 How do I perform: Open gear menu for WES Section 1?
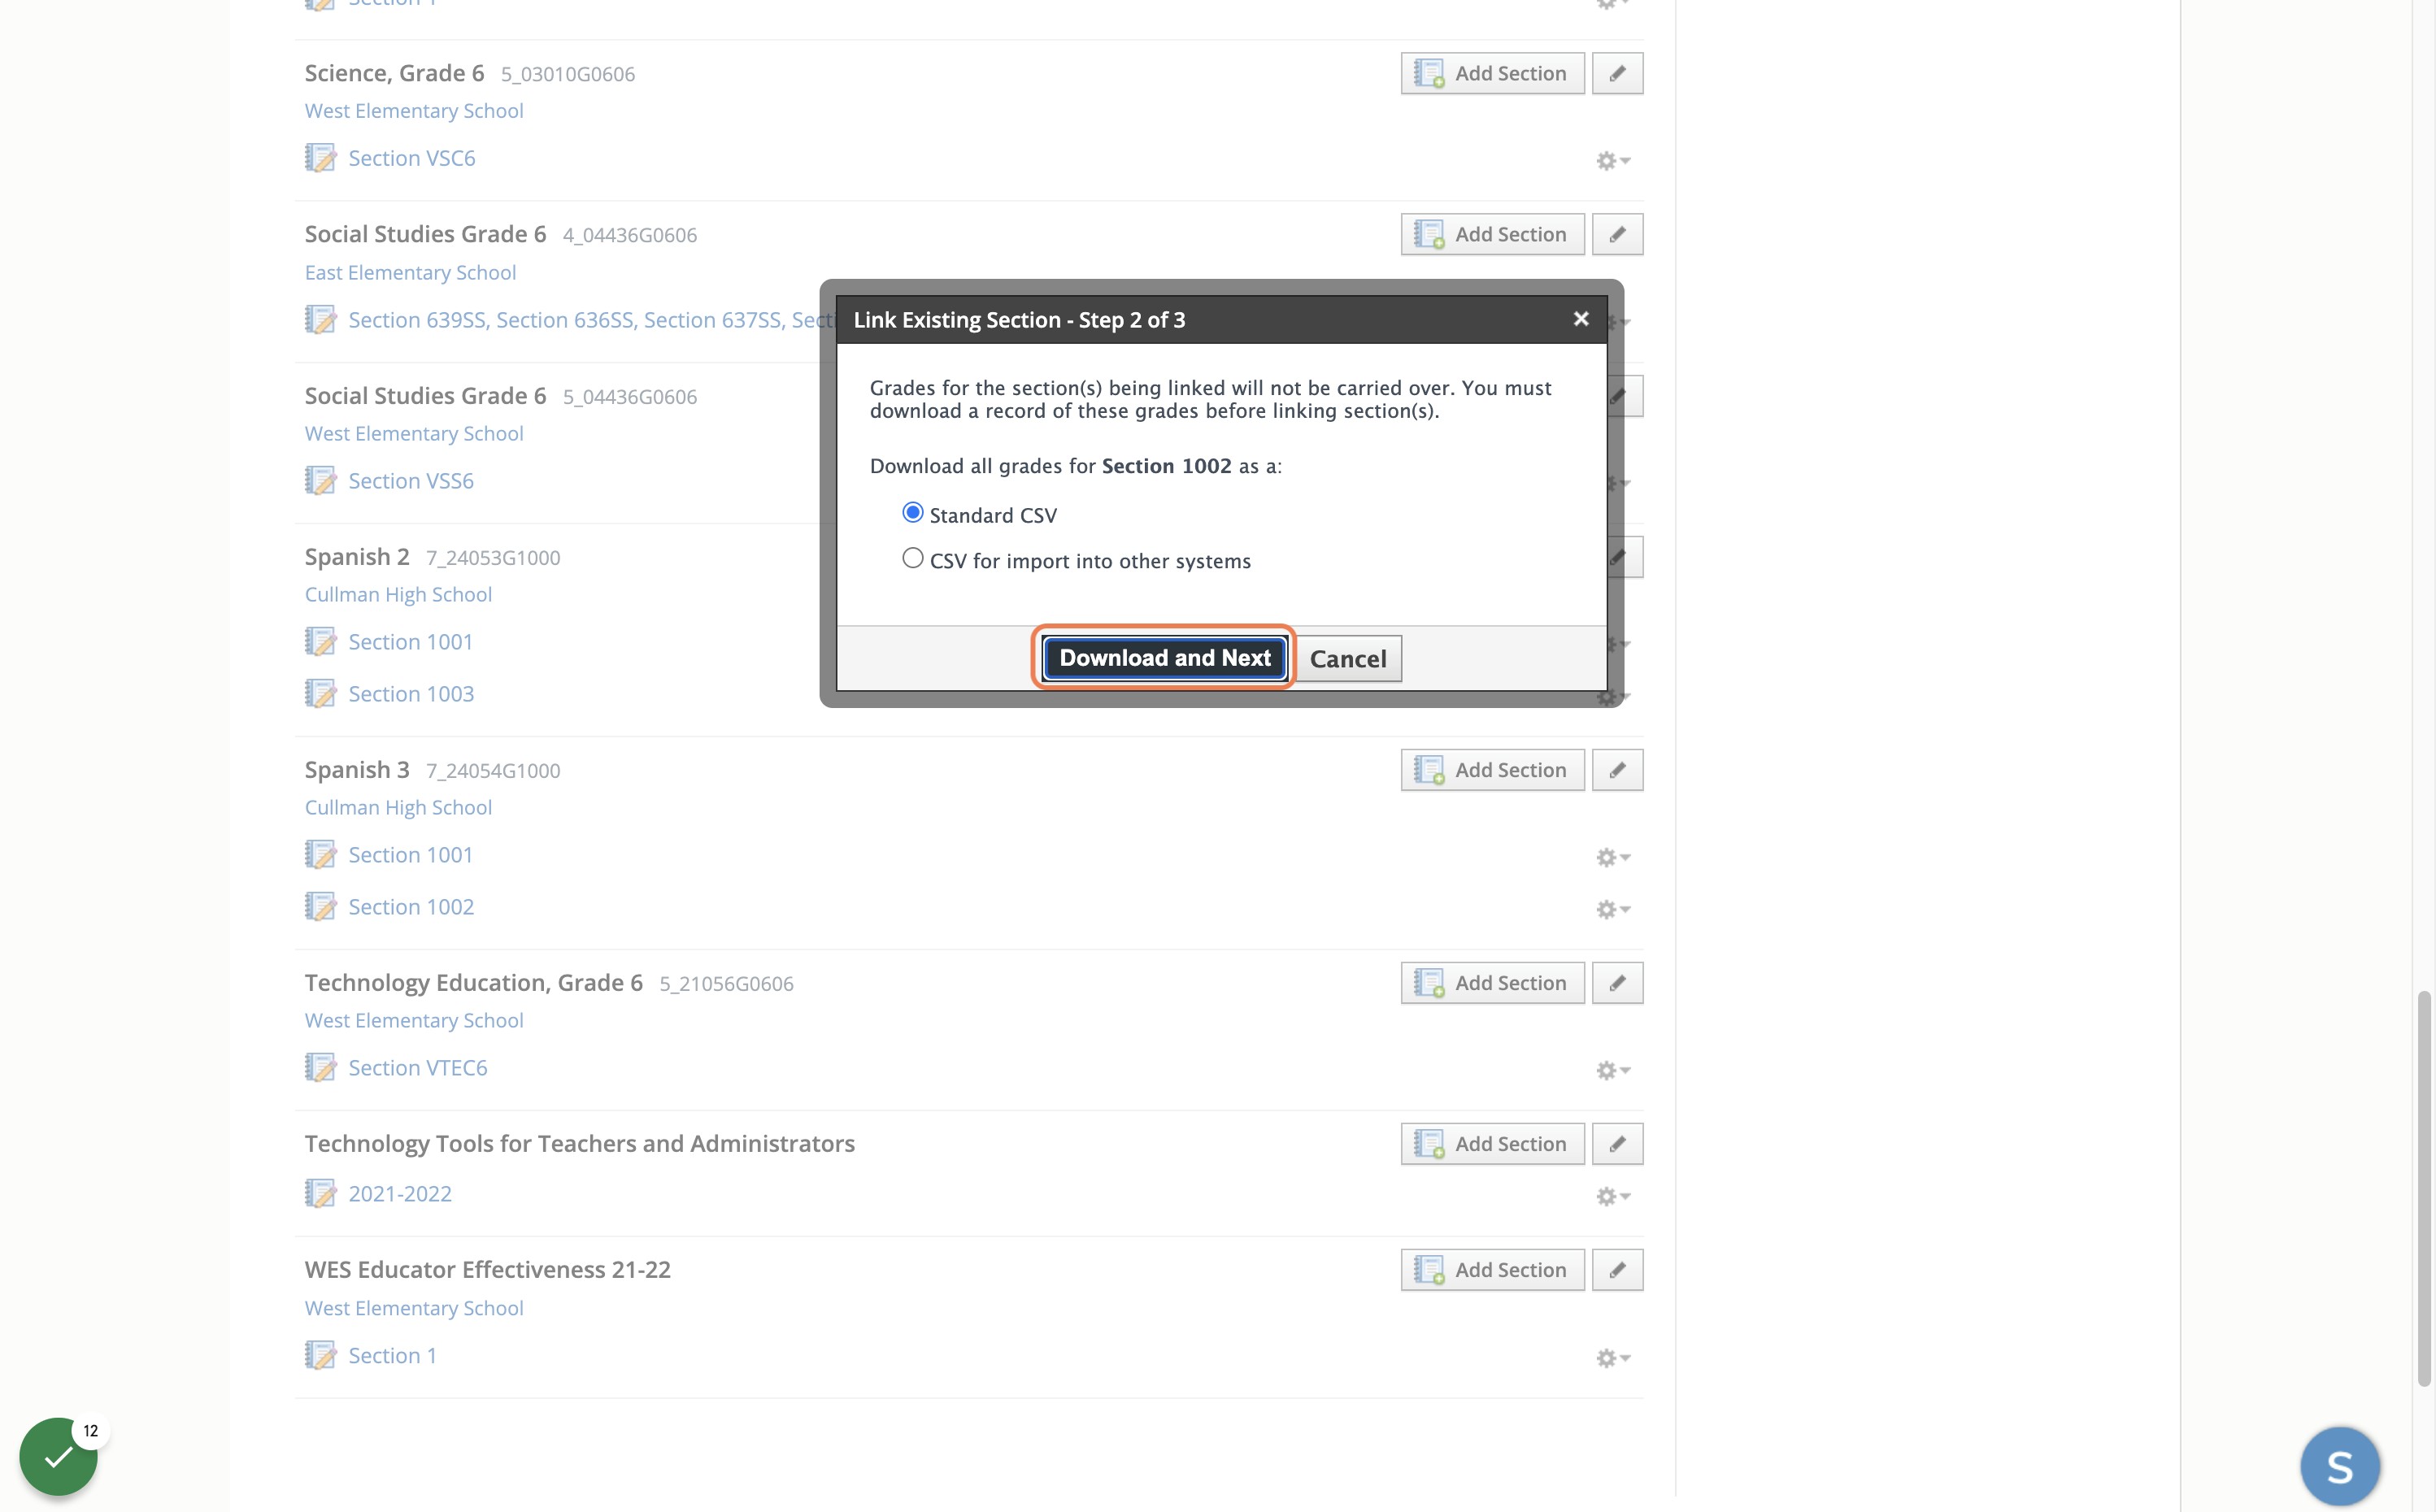click(x=1612, y=1358)
